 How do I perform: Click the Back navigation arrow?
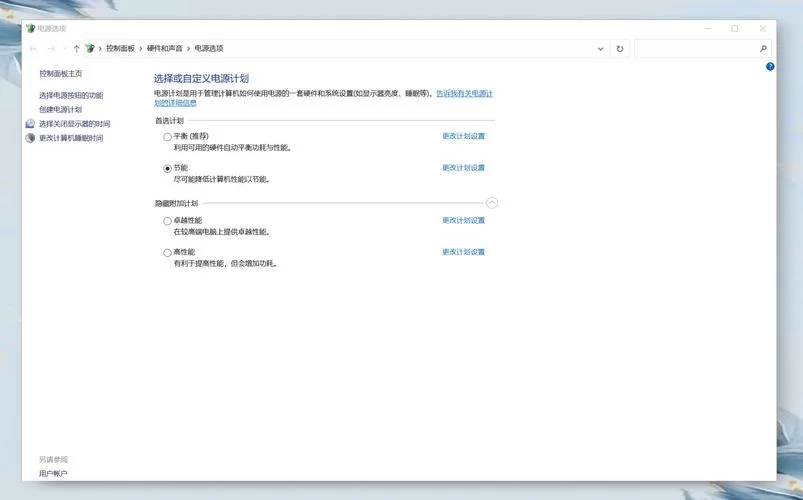[33, 48]
